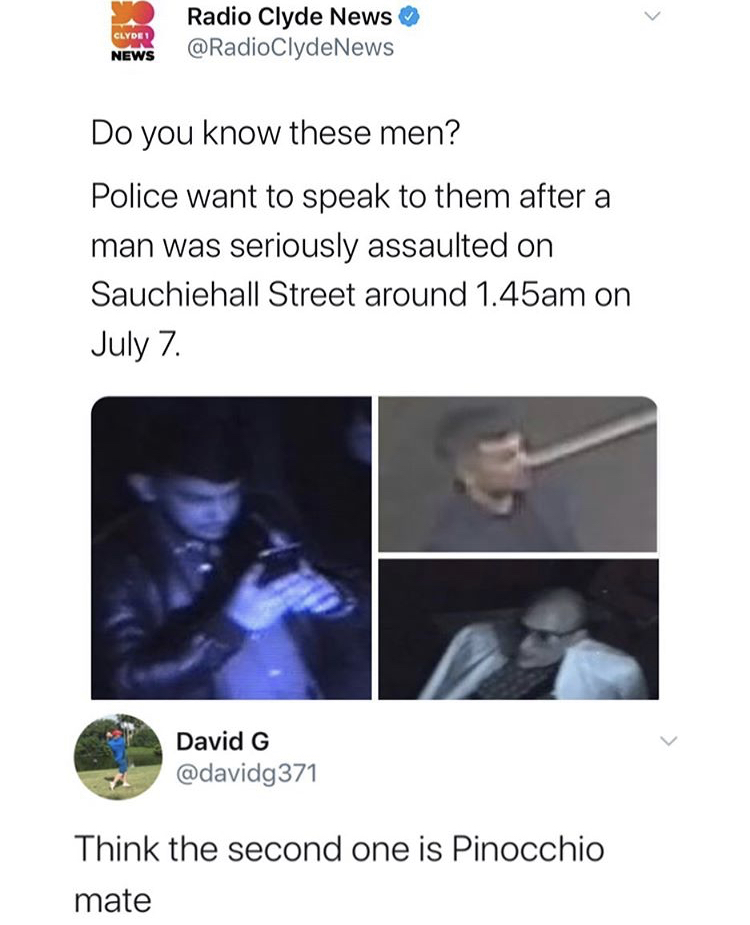Image resolution: width=750 pixels, height=925 pixels.
Task: Click the "Do you know these men?" text
Action: (275, 133)
